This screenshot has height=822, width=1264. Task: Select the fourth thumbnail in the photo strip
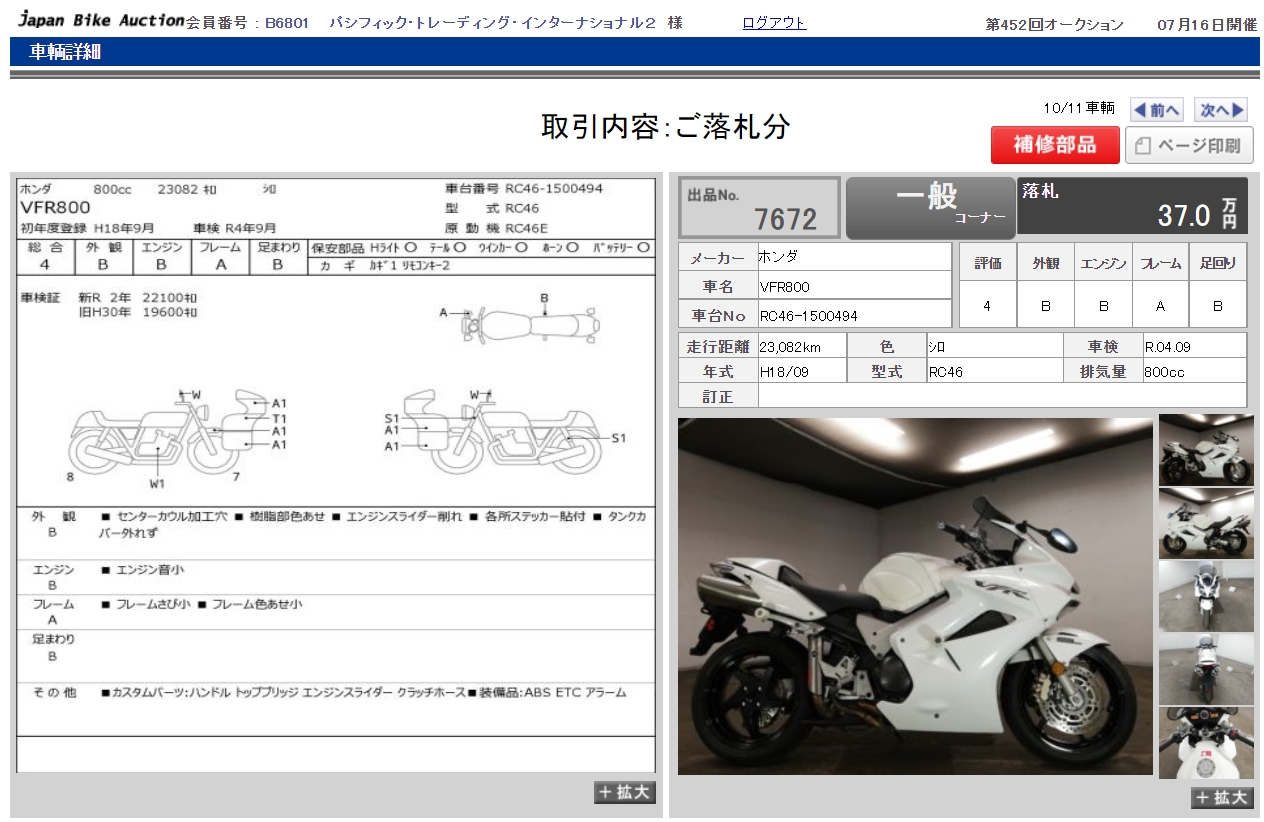tap(1206, 669)
